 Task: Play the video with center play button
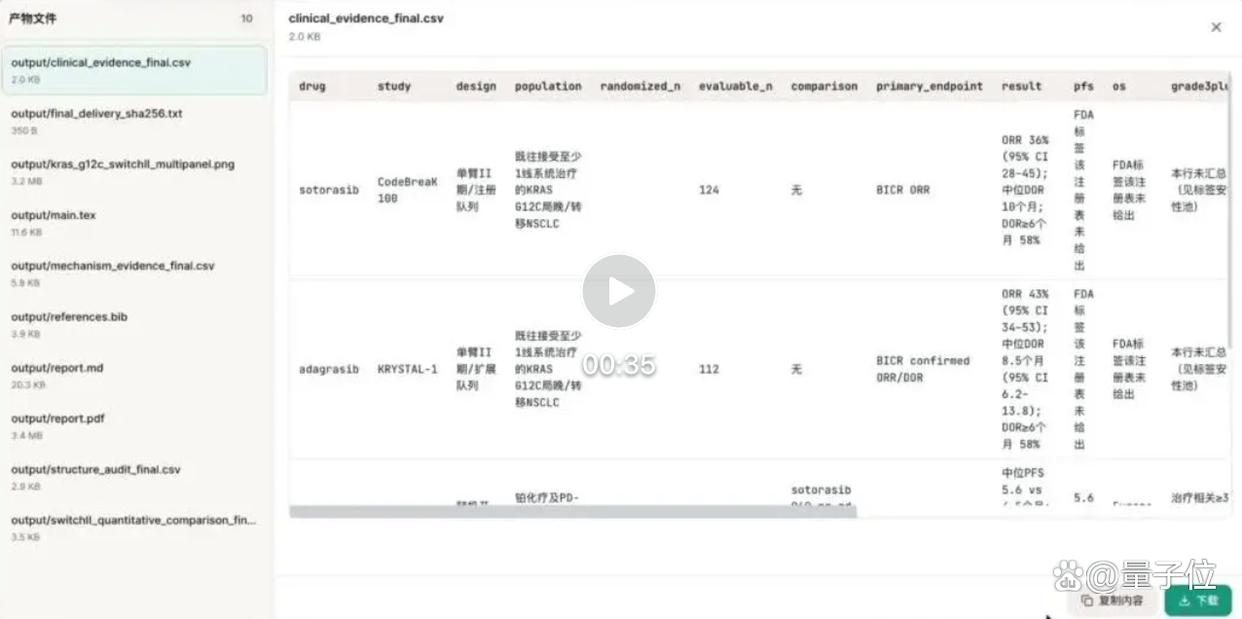(x=619, y=291)
